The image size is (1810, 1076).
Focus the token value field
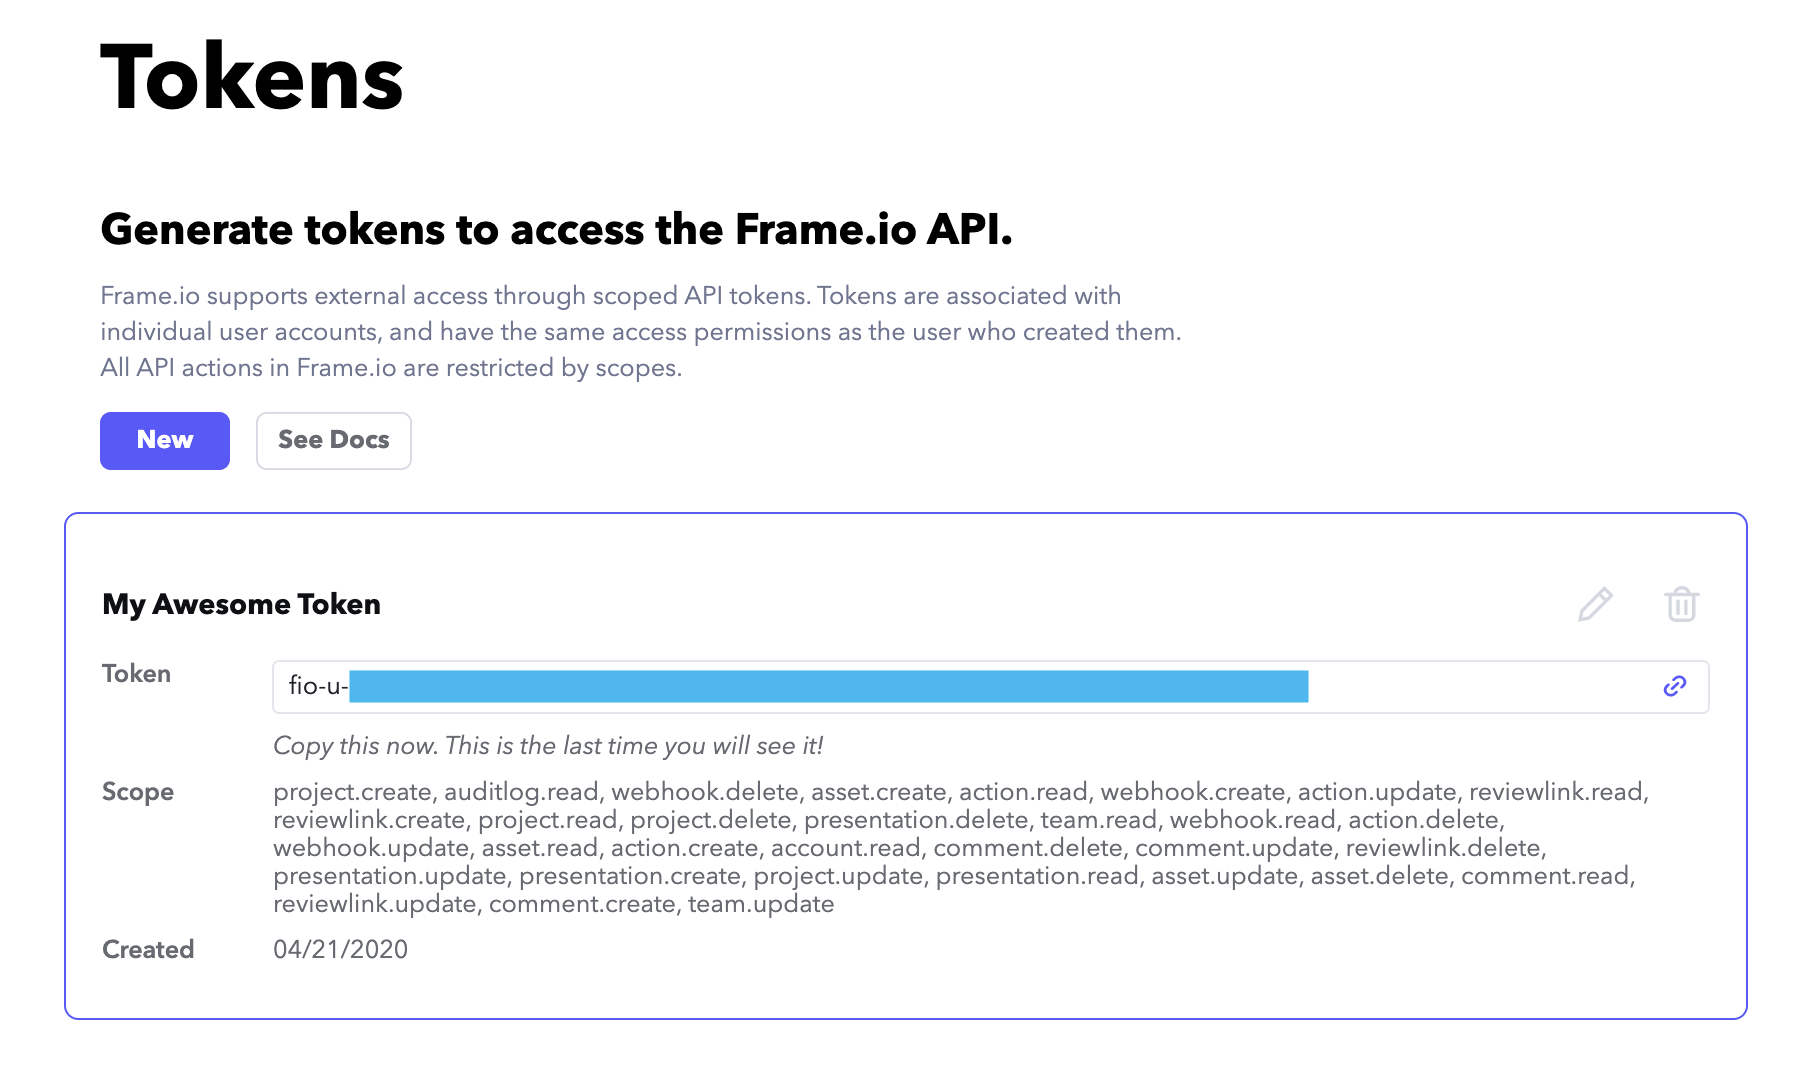coord(991,687)
